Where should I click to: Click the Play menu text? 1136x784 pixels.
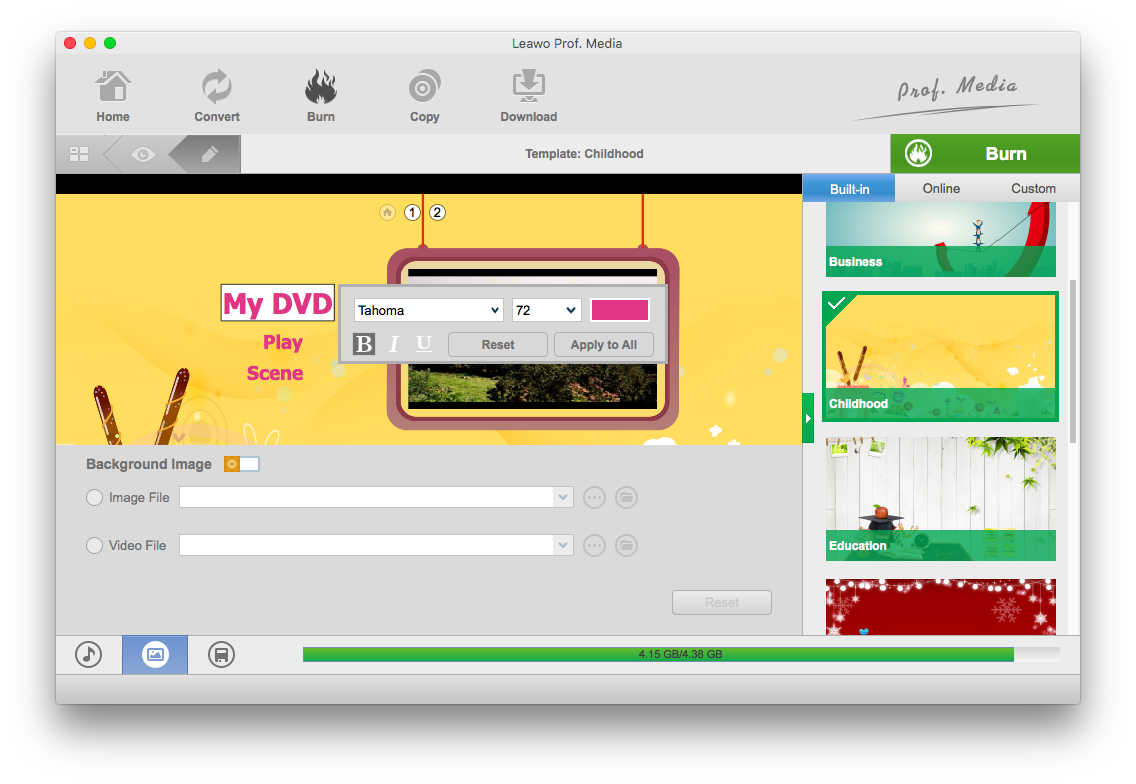click(283, 342)
